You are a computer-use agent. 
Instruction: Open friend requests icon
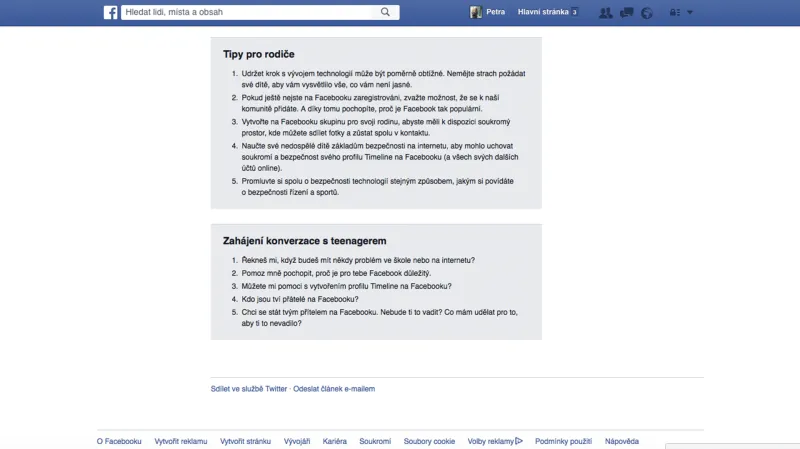pos(606,13)
